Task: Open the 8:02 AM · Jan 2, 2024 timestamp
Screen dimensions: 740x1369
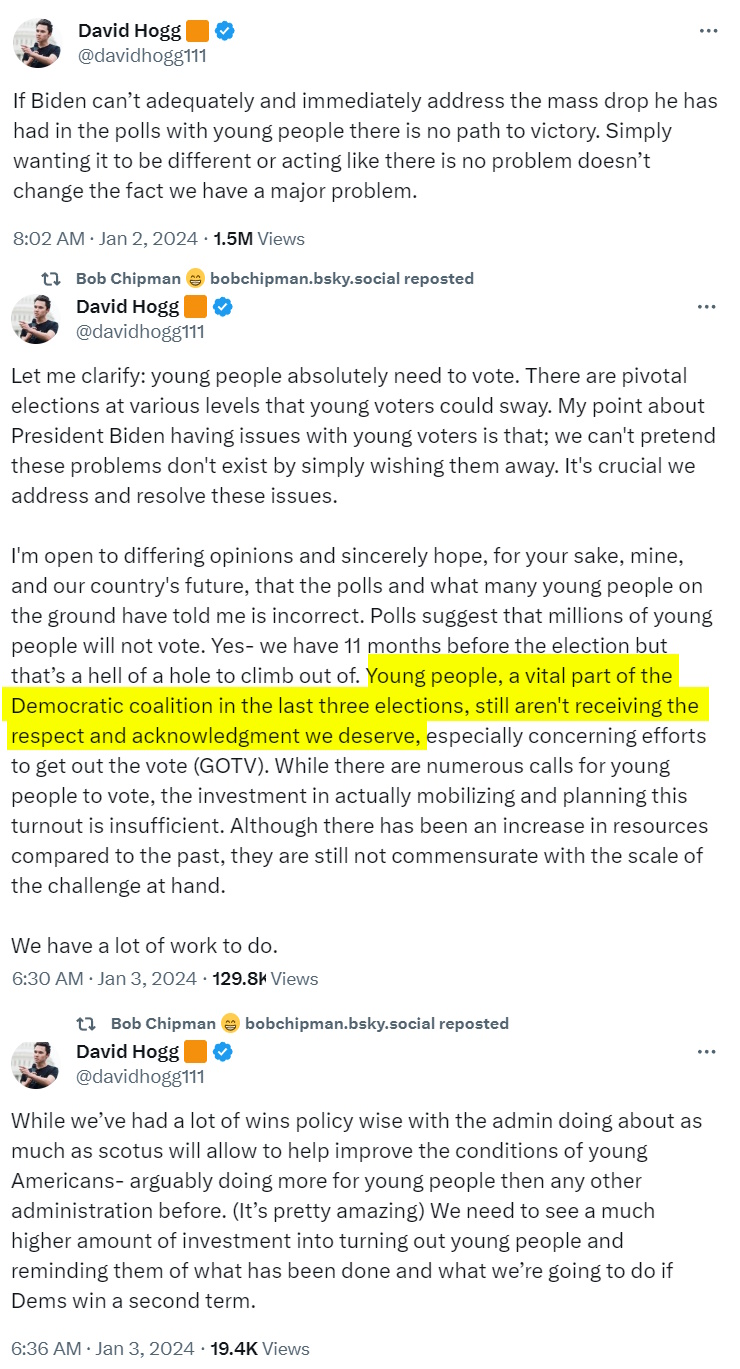Action: click(105, 239)
